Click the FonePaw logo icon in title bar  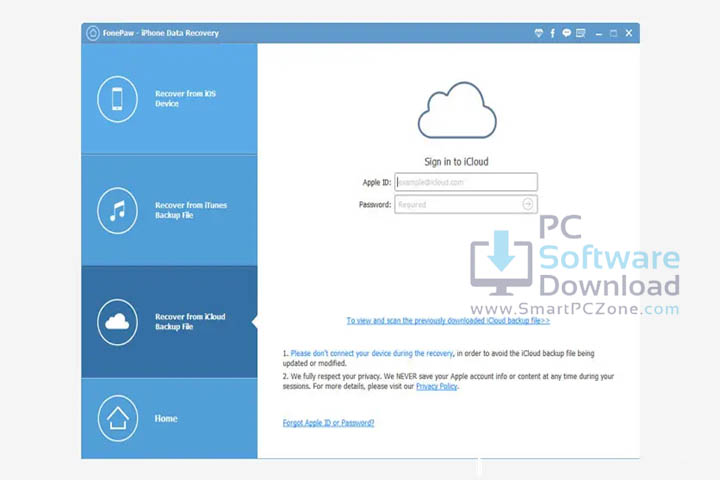(x=93, y=33)
